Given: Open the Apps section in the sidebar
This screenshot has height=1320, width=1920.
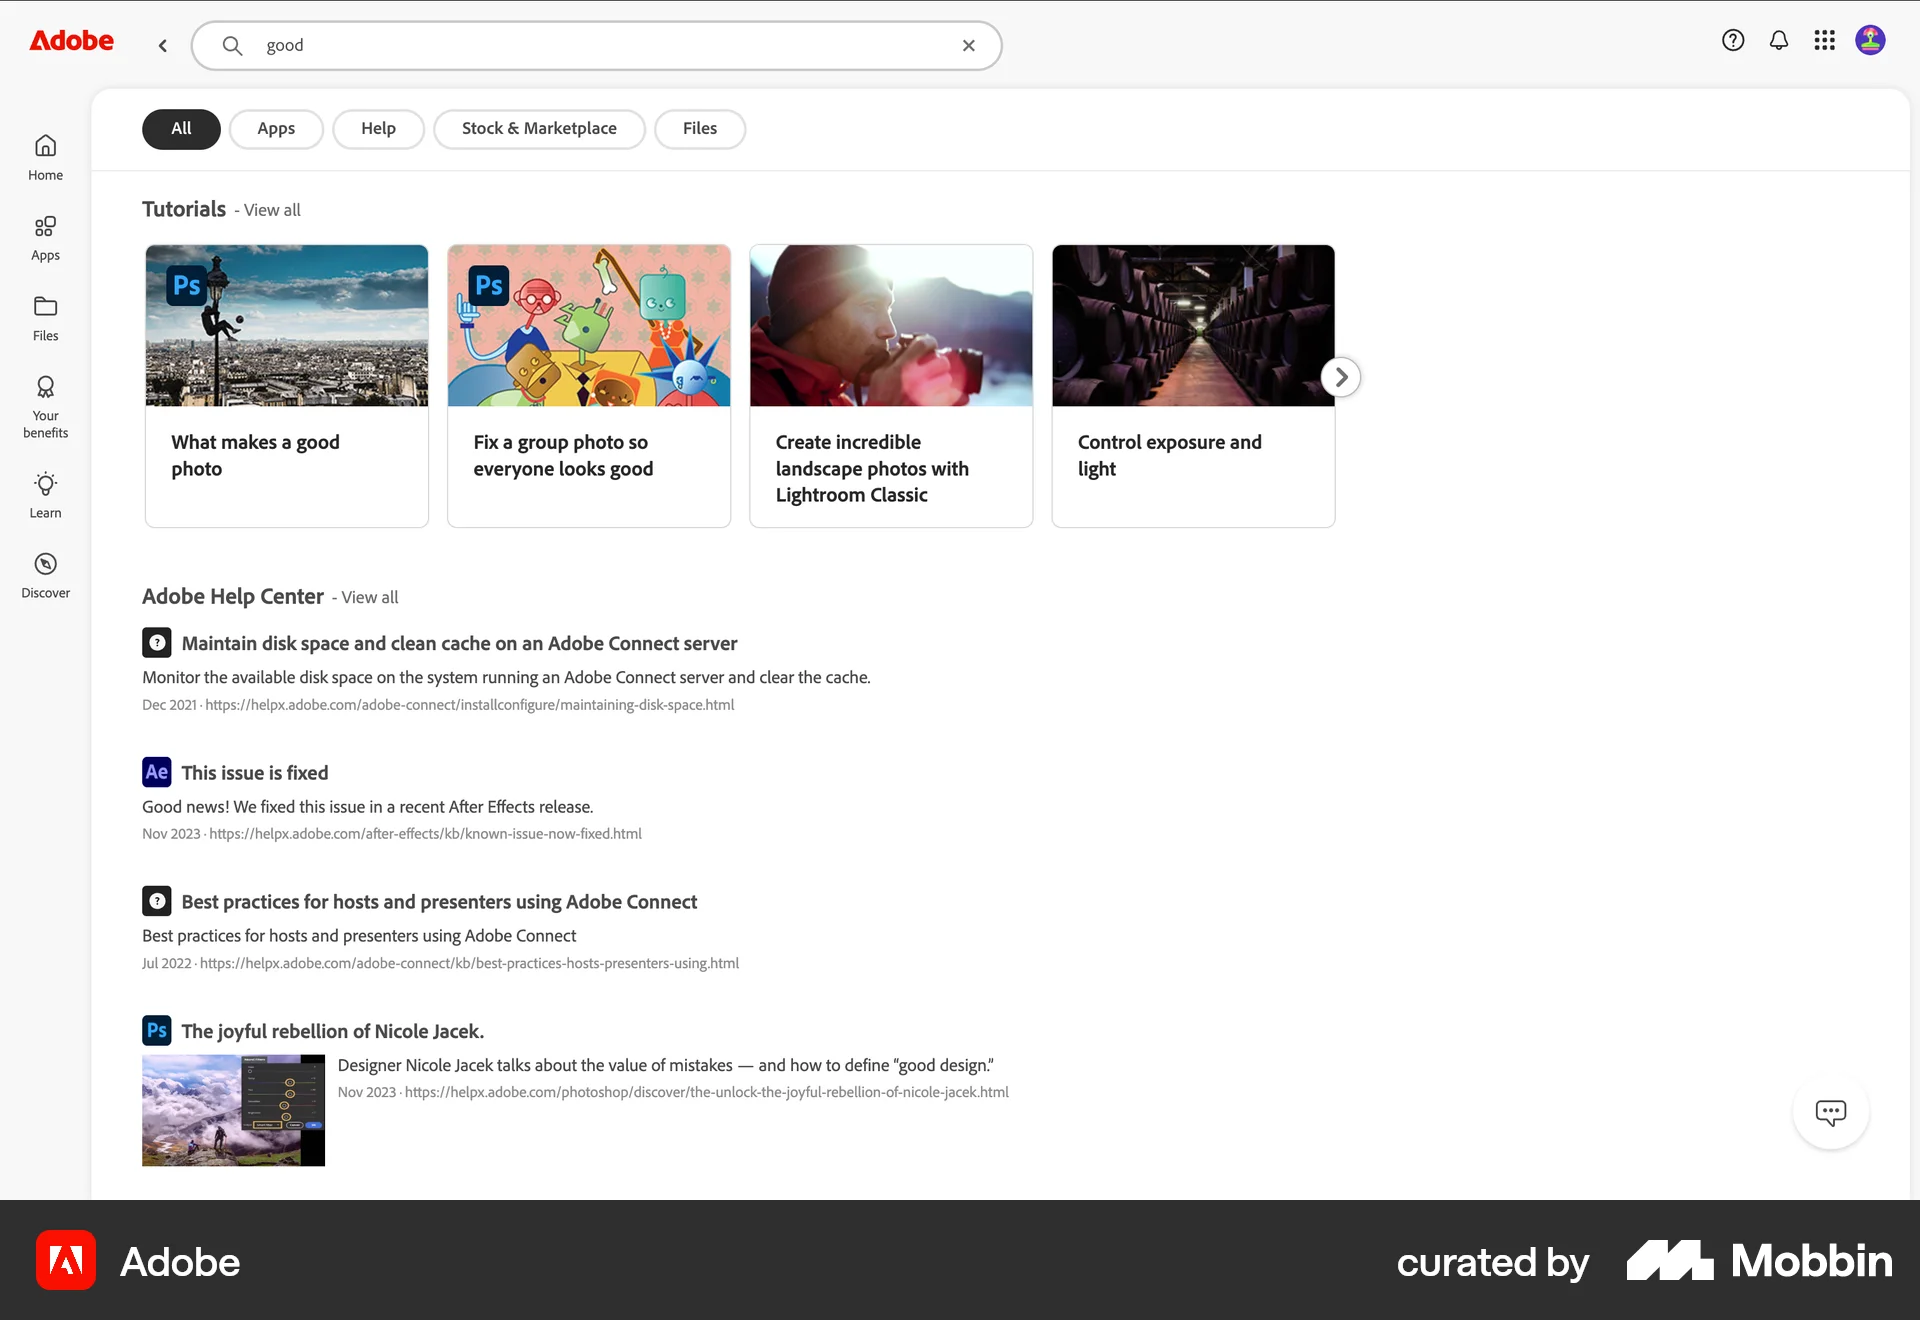Looking at the screenshot, I should (x=45, y=238).
